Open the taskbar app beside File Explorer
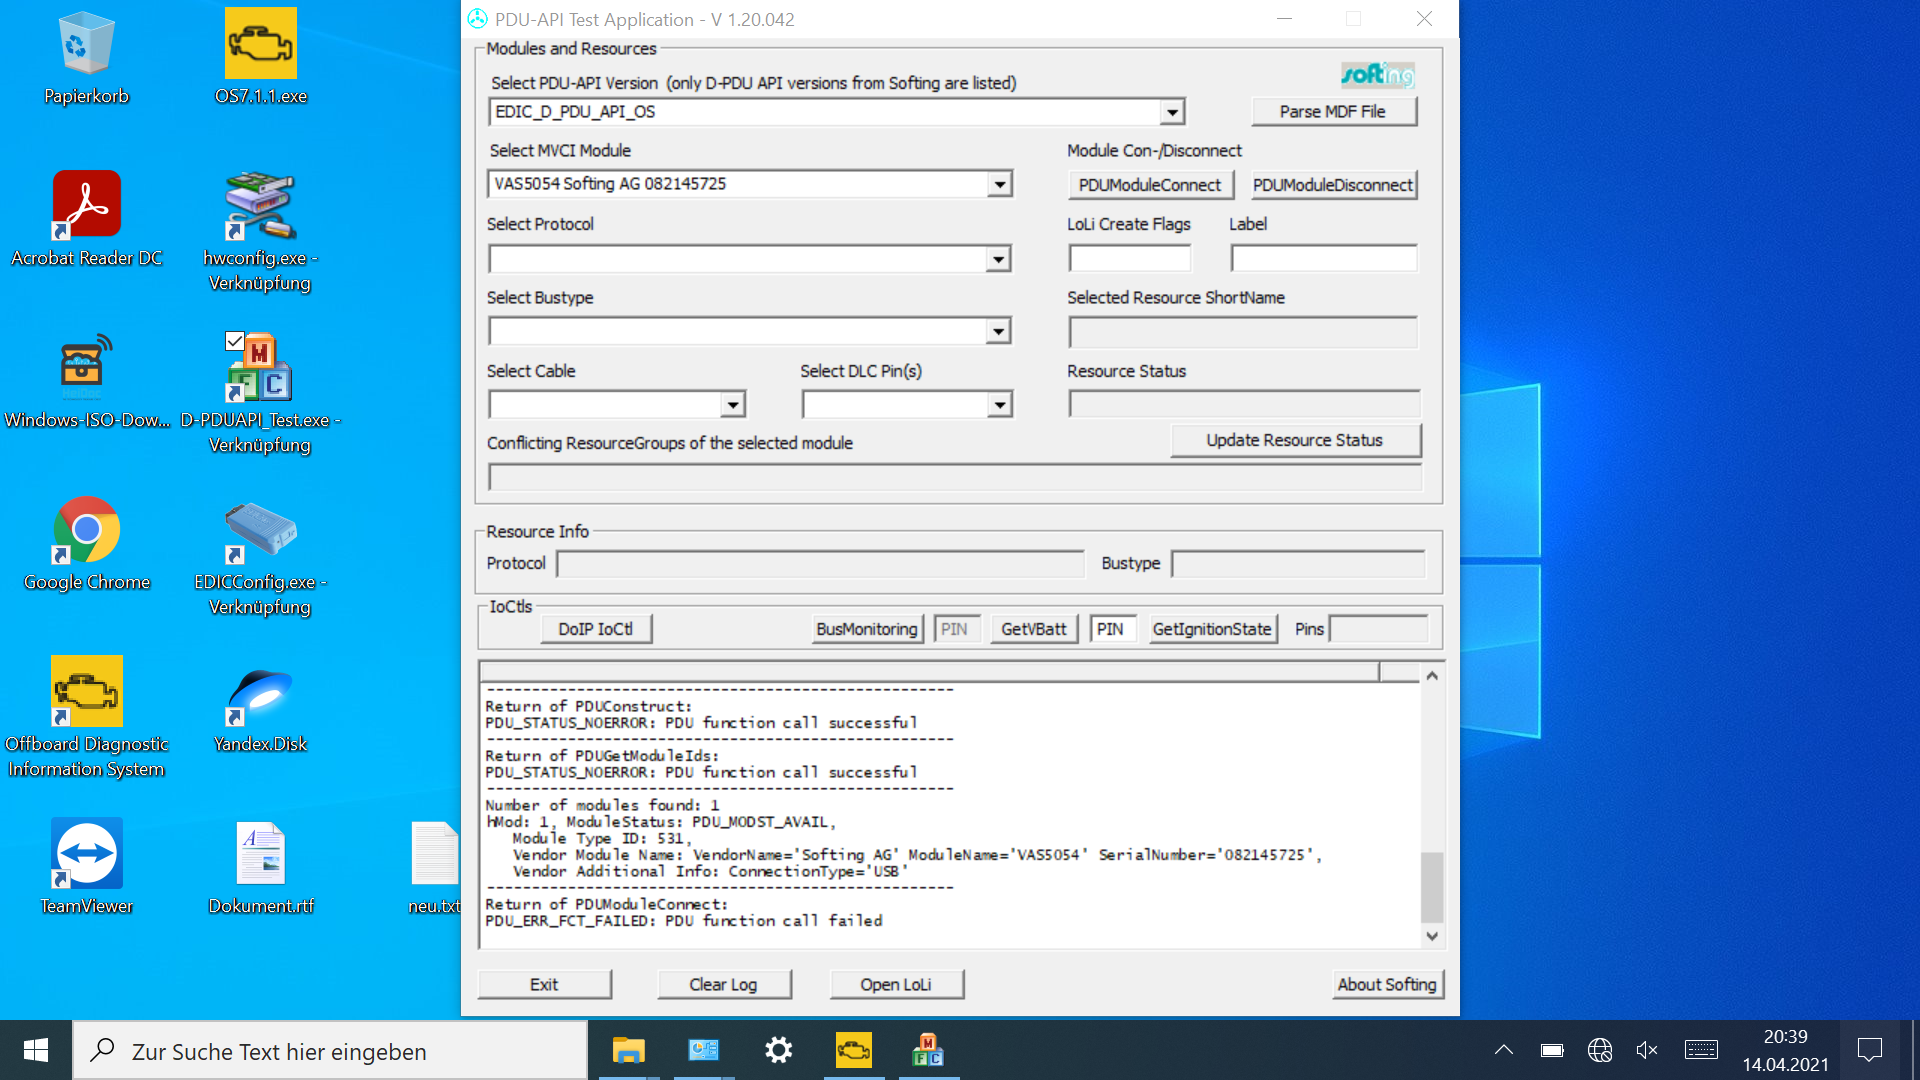Screen dimensions: 1920x1080 coord(704,1050)
